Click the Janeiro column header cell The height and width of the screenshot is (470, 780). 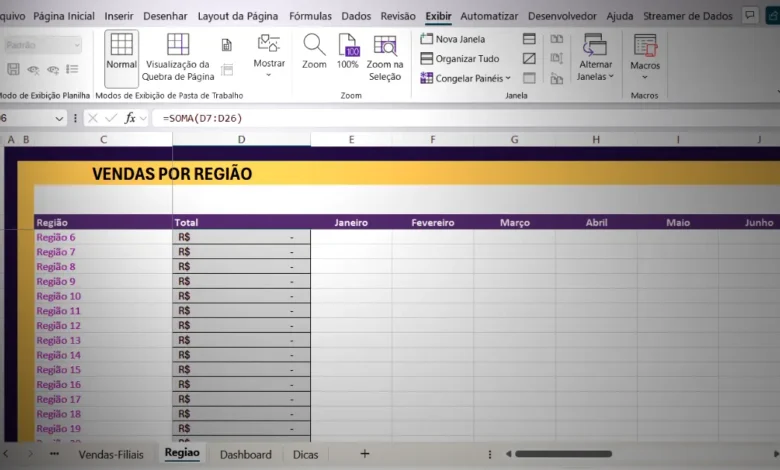coord(351,222)
